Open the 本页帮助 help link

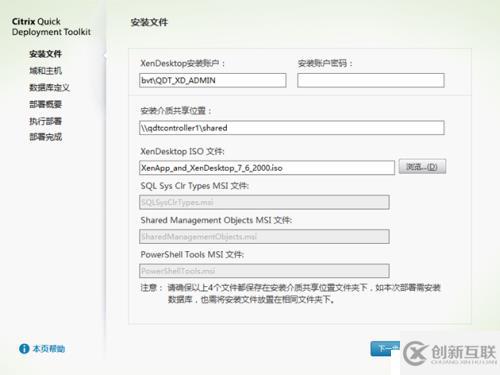click(49, 349)
